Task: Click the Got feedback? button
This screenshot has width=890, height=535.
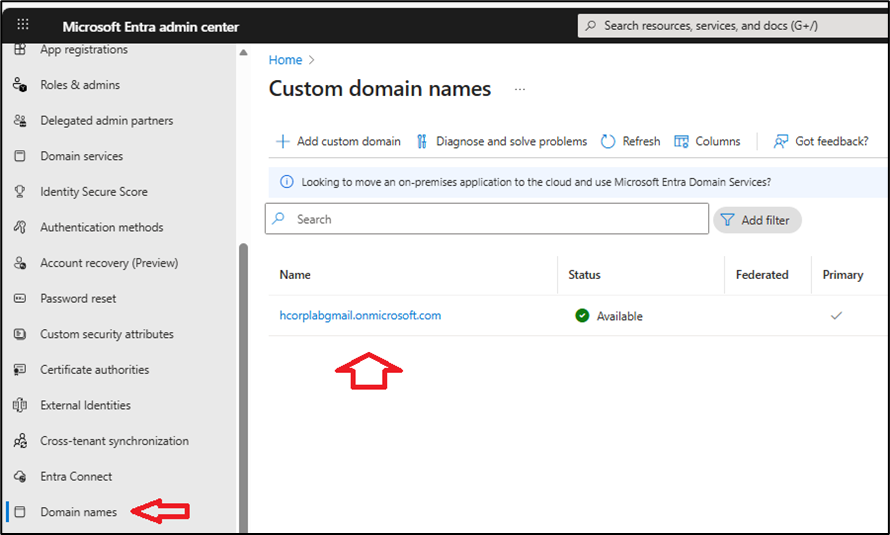Action: (x=821, y=142)
